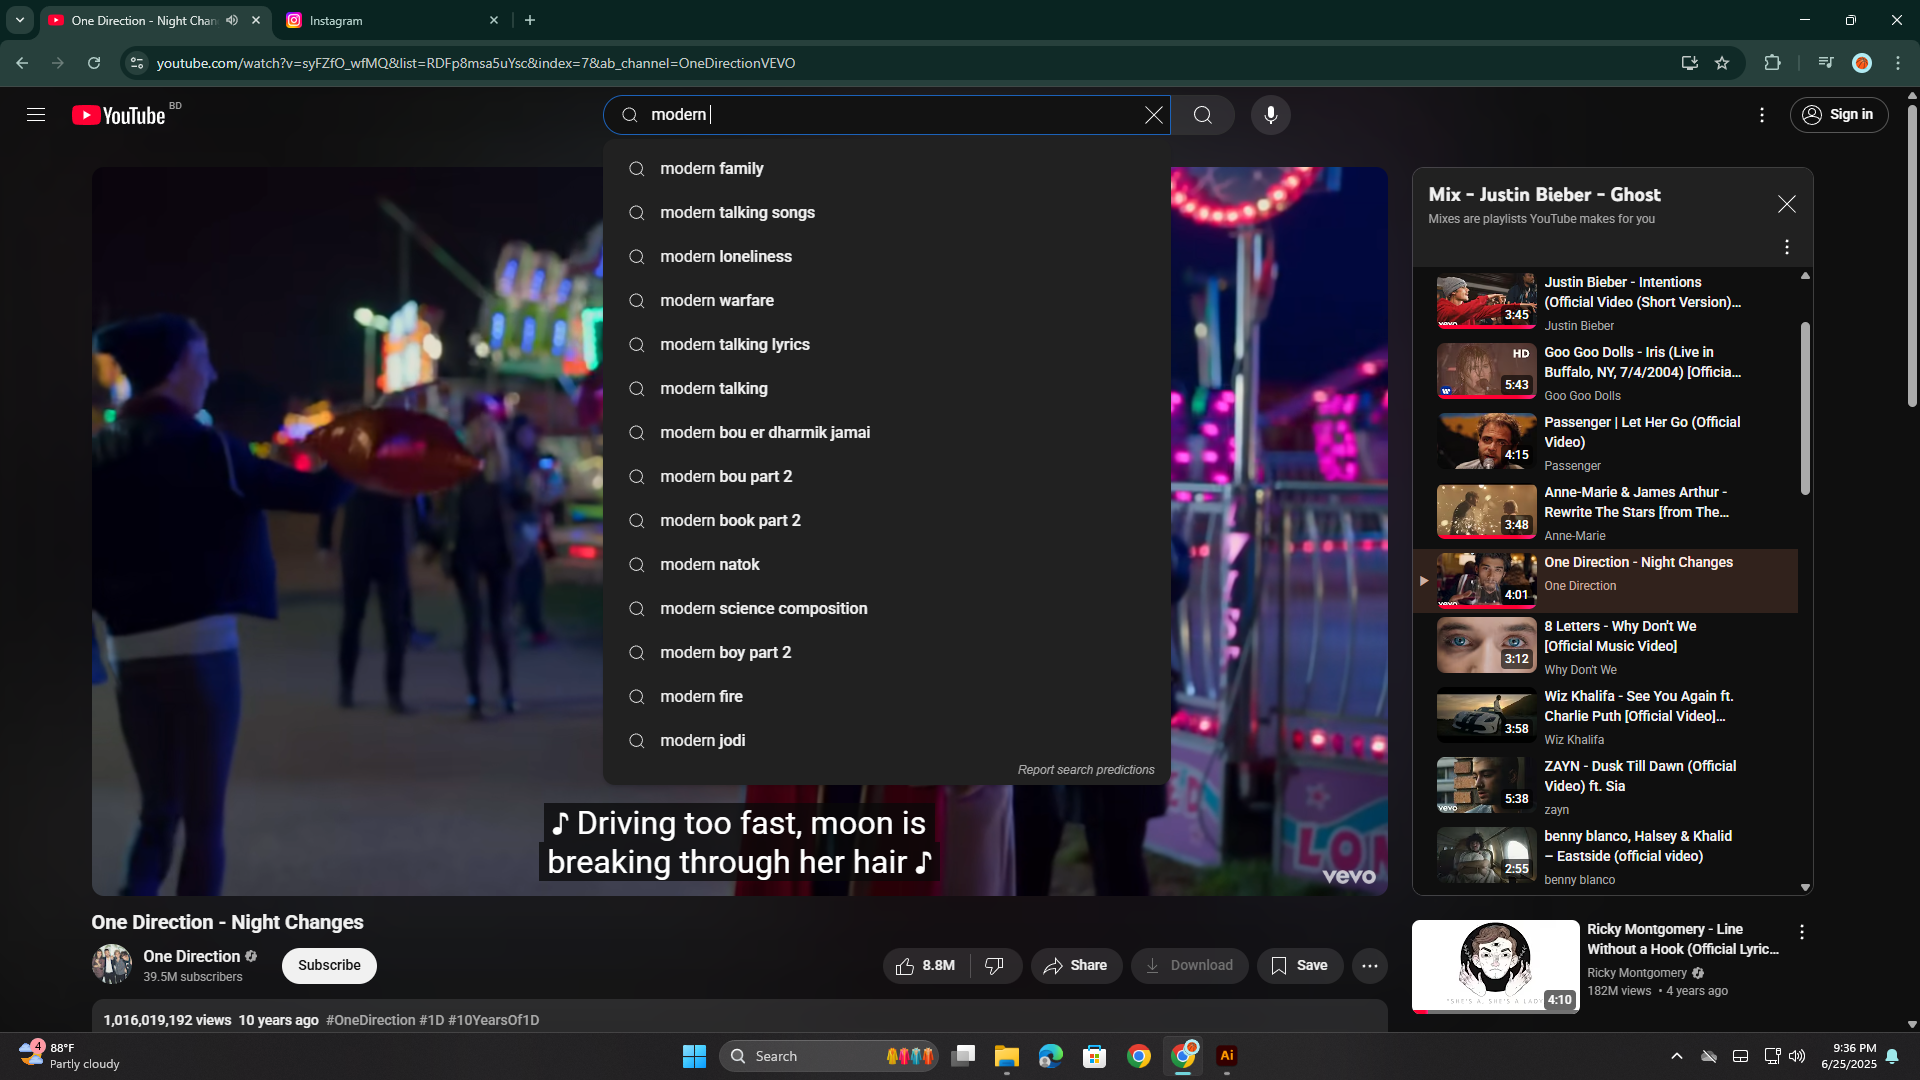Choose the 'modern talking lyrics' suggestion
Screen dimensions: 1920x1080
tap(886, 344)
